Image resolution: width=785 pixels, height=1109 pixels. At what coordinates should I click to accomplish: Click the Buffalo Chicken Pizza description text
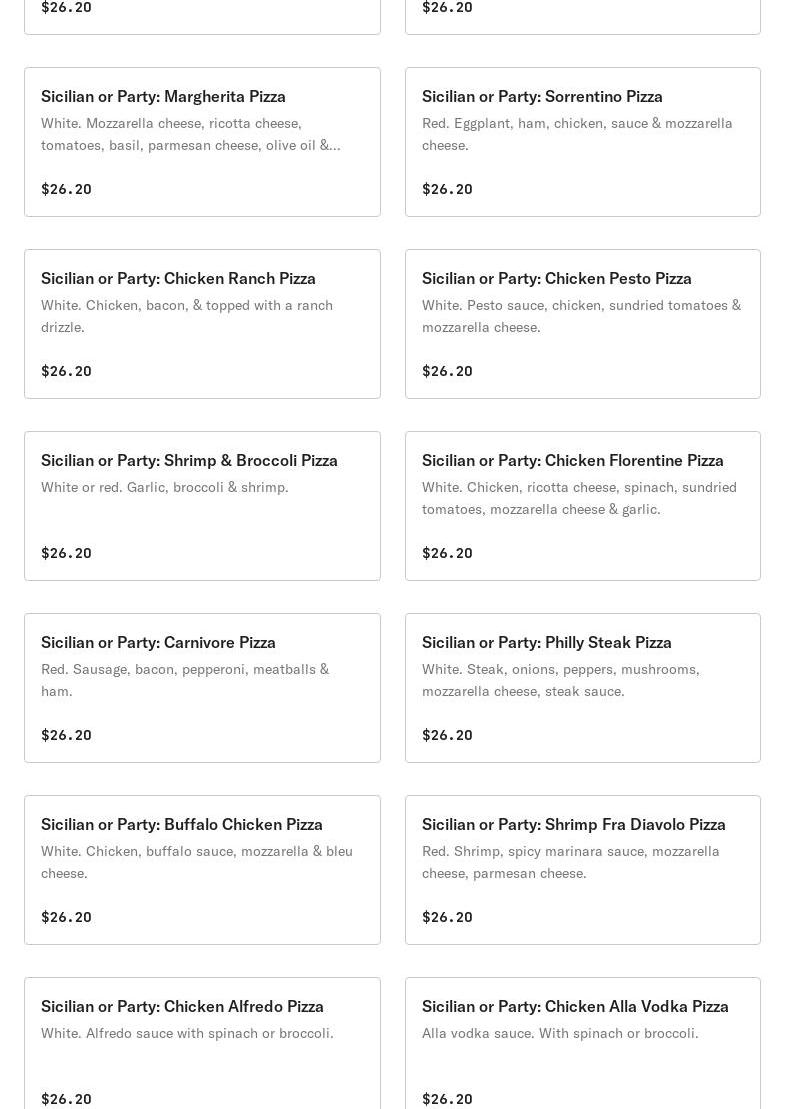pyautogui.click(x=196, y=862)
